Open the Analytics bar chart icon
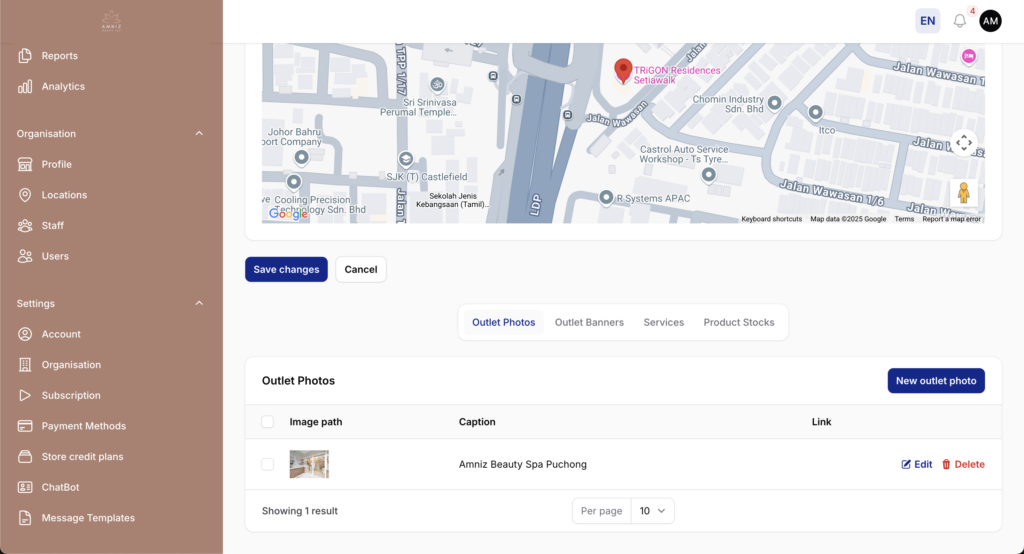 pos(25,87)
